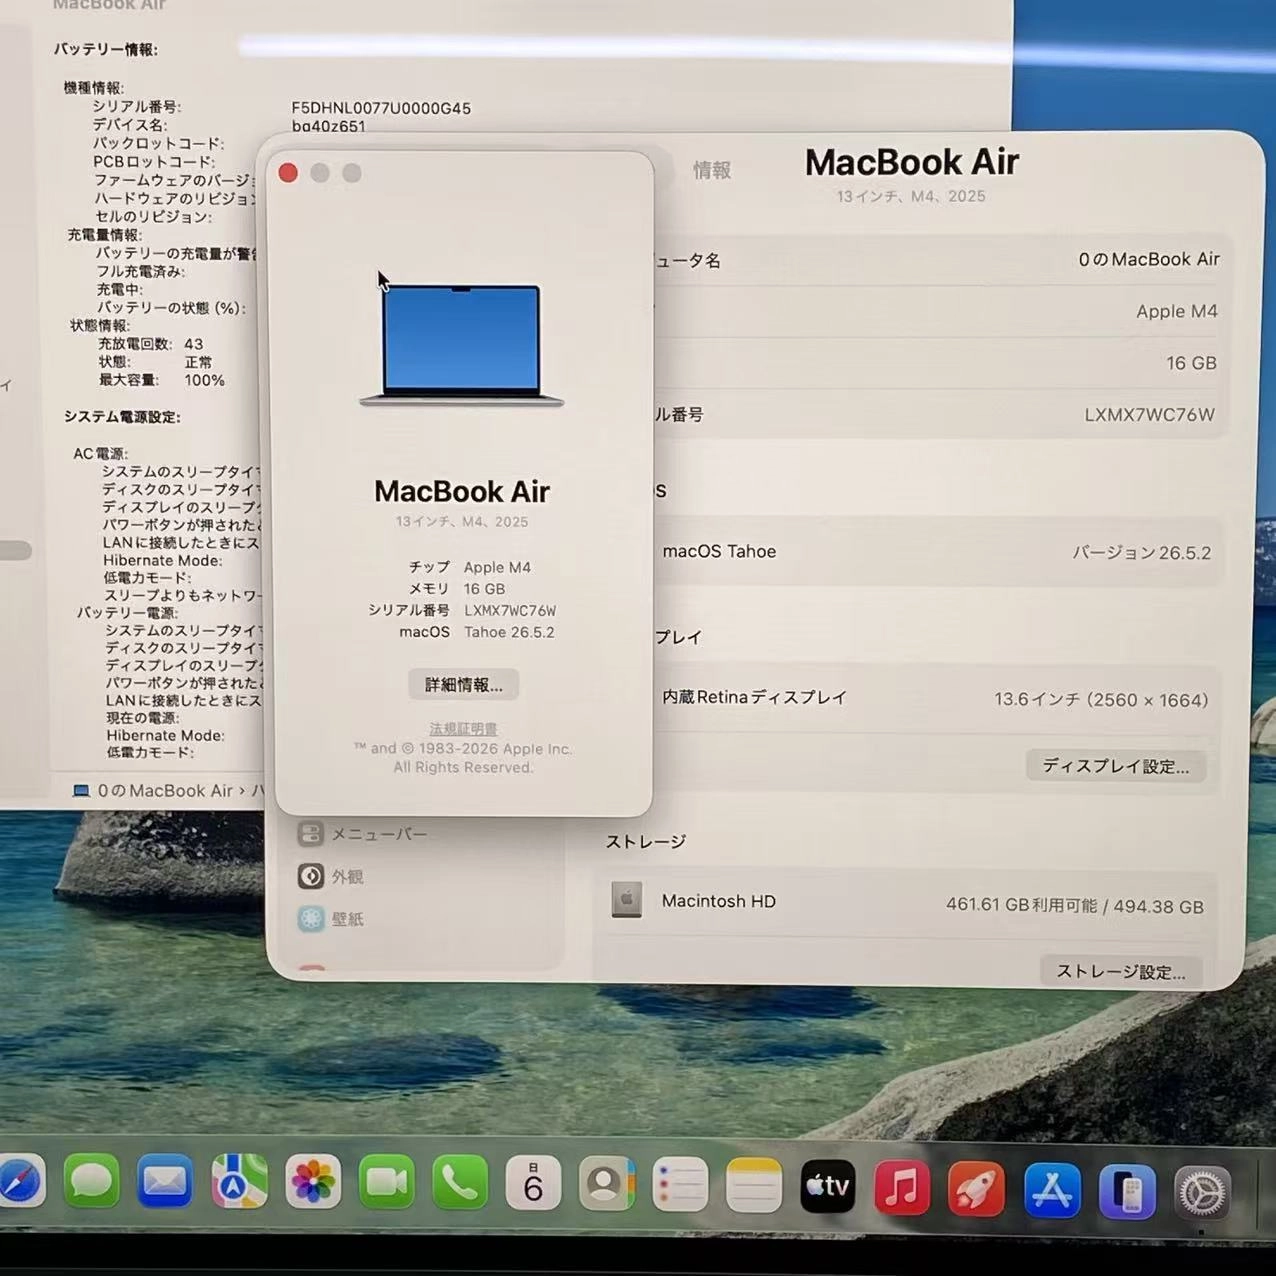Viewport: 1276px width, 1276px height.
Task: Click バッテリーの状態 (%): line
Action: (x=171, y=308)
